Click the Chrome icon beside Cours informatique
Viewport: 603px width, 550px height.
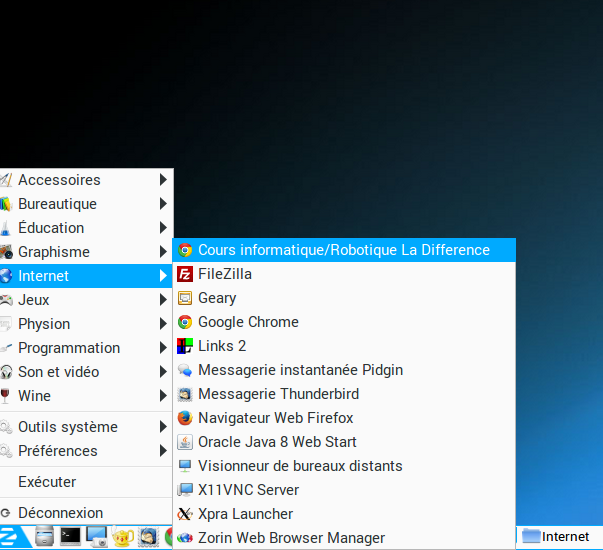click(185, 250)
